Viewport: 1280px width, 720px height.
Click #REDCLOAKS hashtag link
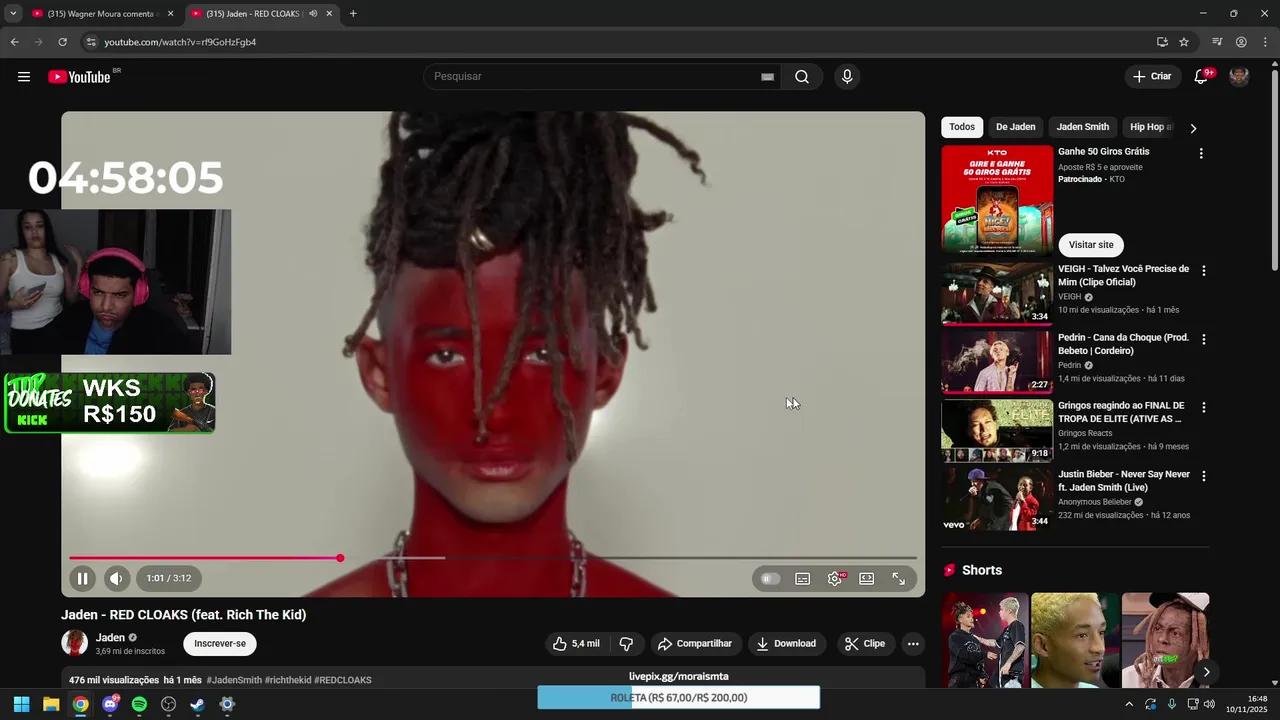343,680
